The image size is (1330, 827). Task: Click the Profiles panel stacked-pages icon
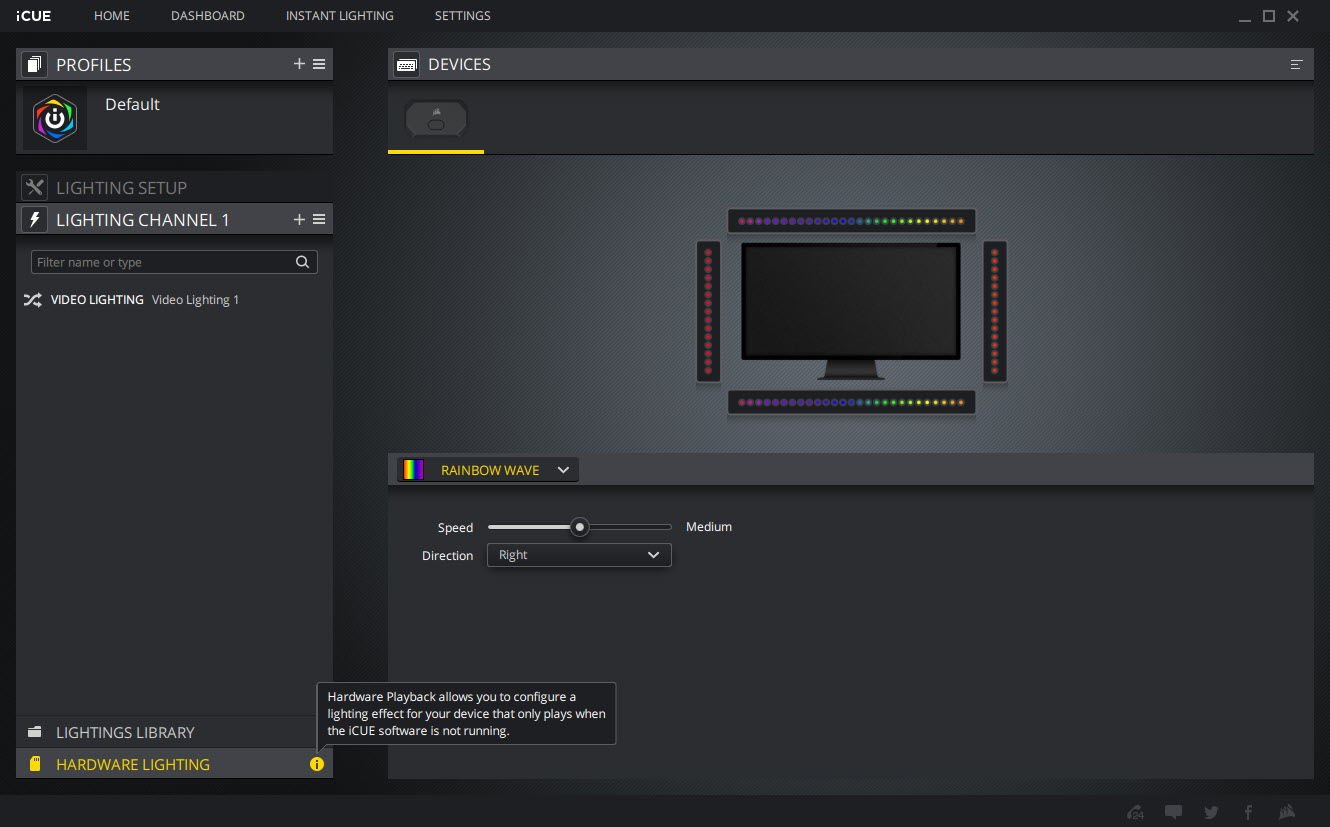35,65
